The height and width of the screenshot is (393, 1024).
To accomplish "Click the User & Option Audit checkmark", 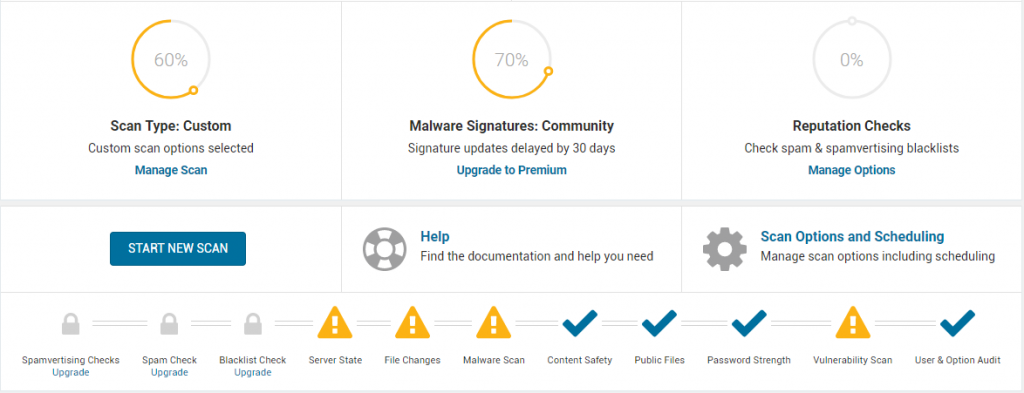I will (x=957, y=323).
